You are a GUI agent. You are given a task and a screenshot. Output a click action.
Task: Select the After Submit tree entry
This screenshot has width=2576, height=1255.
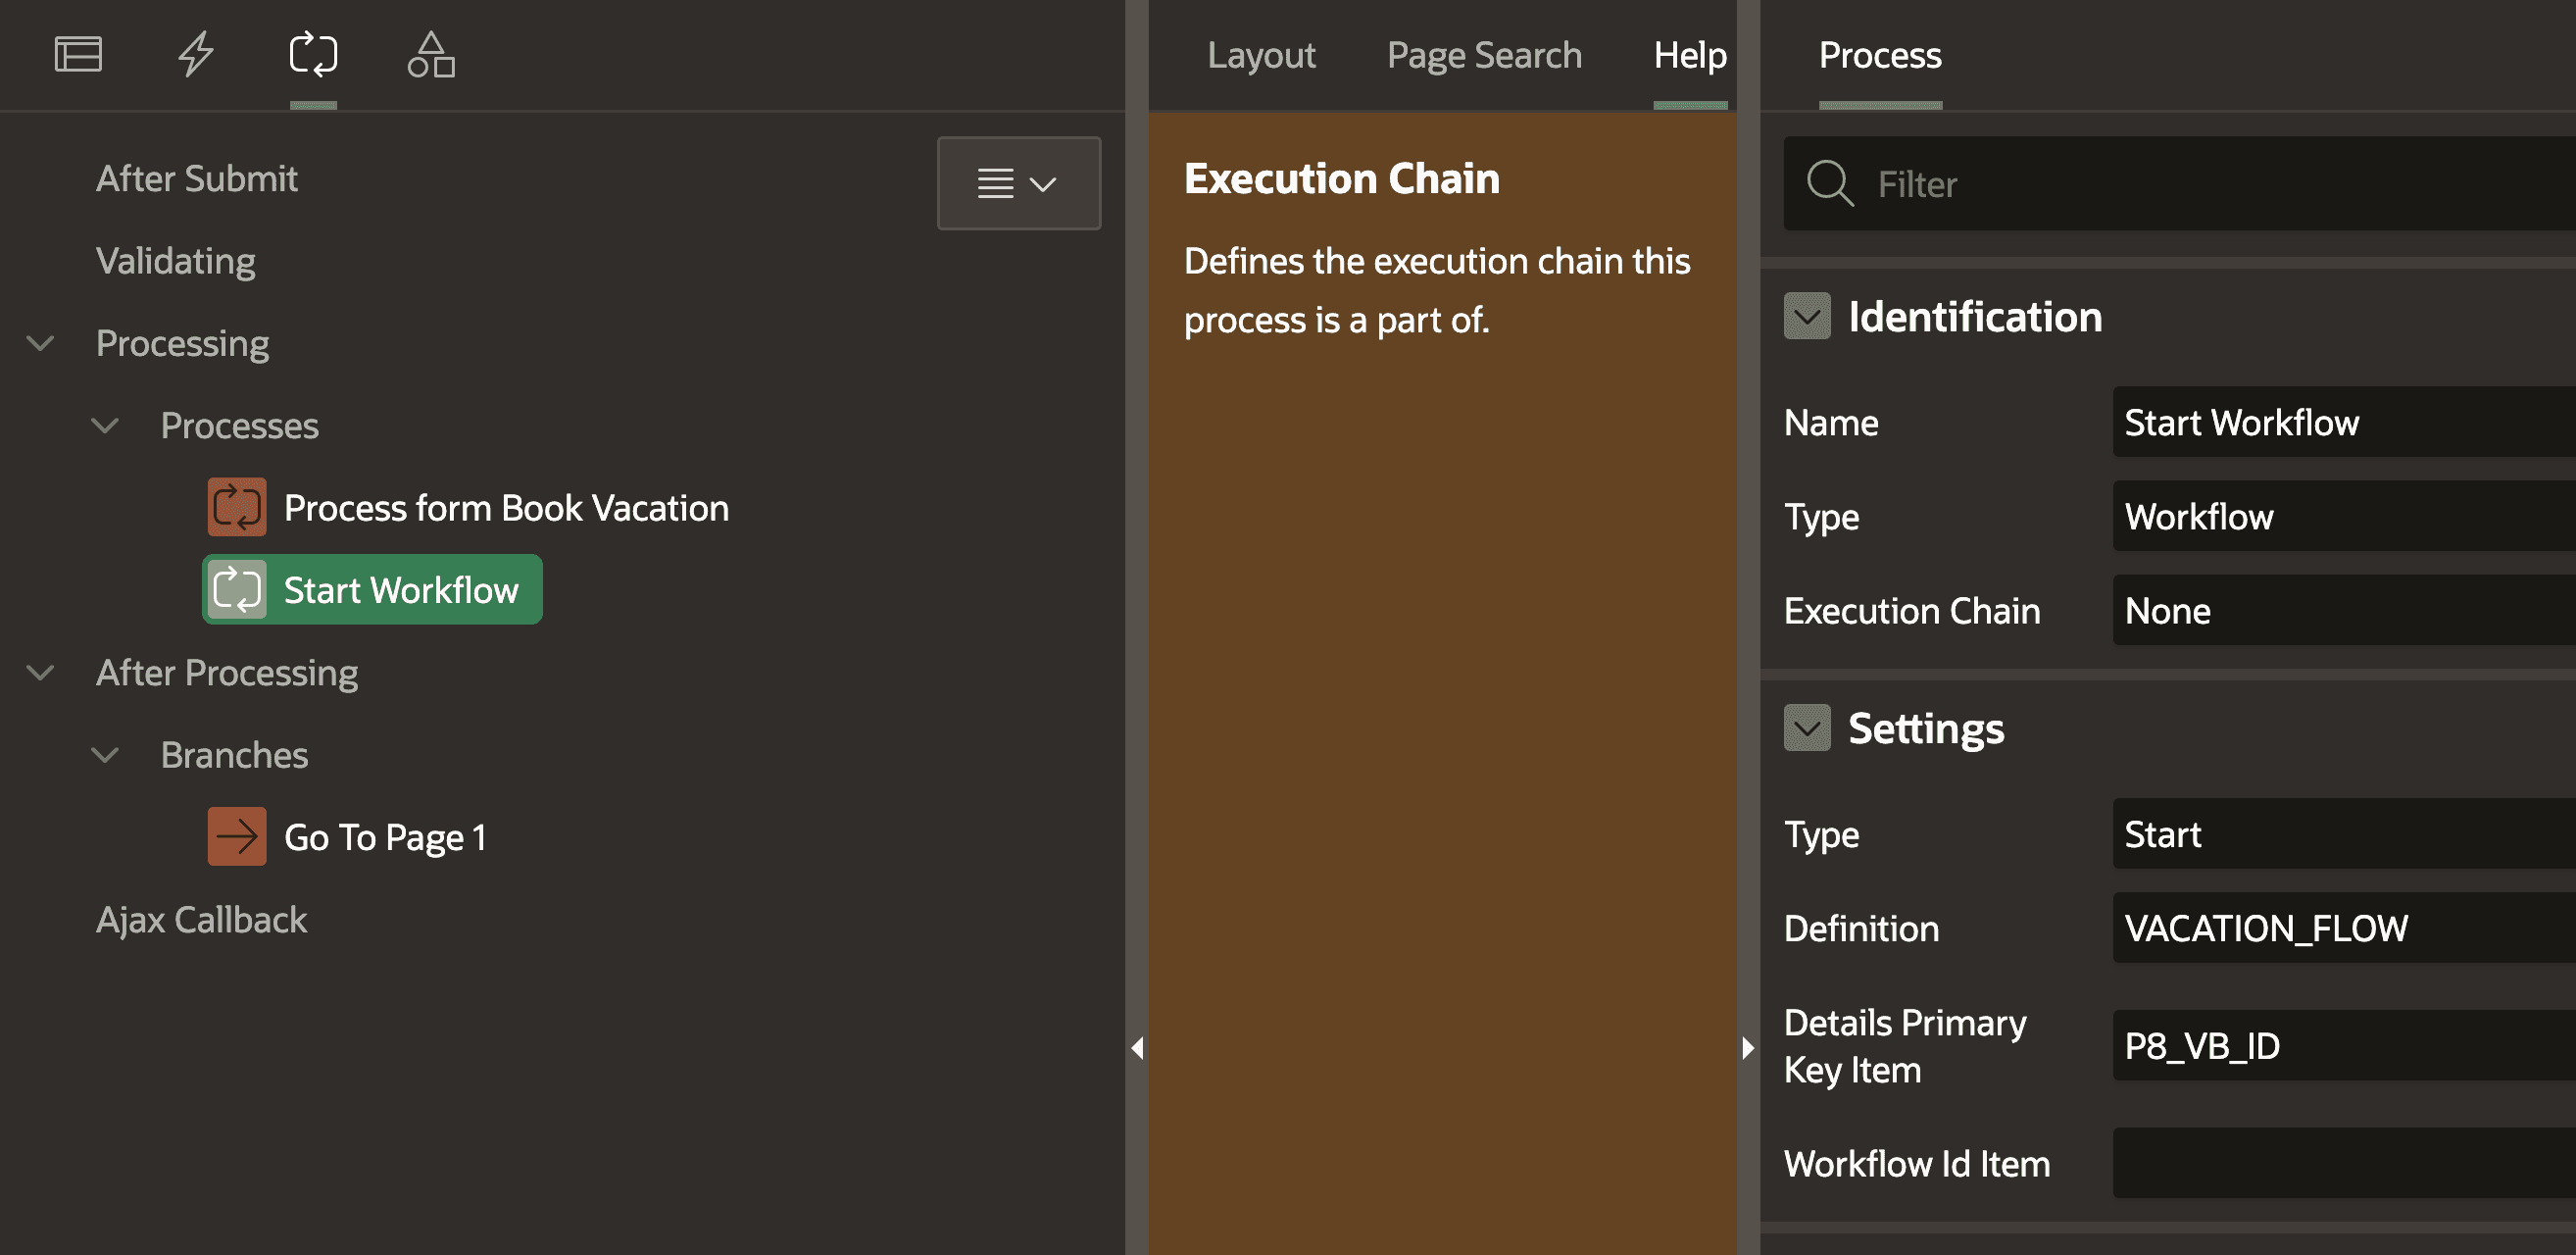click(x=196, y=178)
